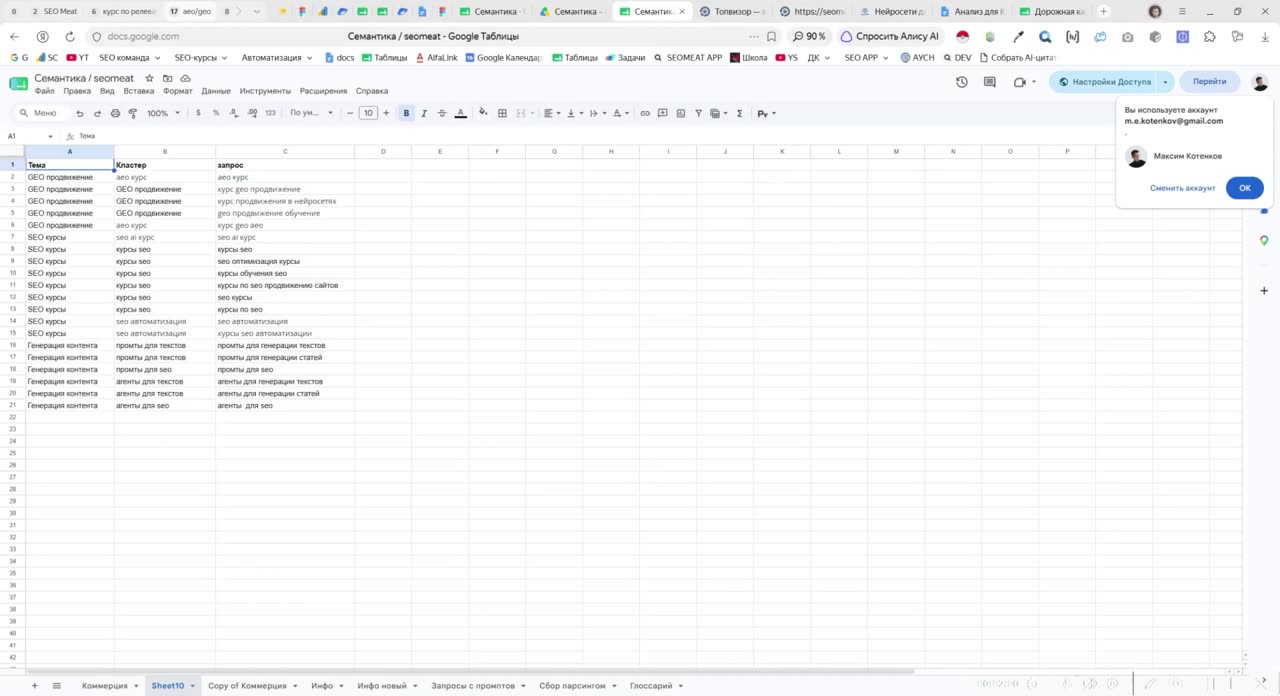Confirm account popup with OK
This screenshot has width=1280, height=696.
click(1244, 188)
